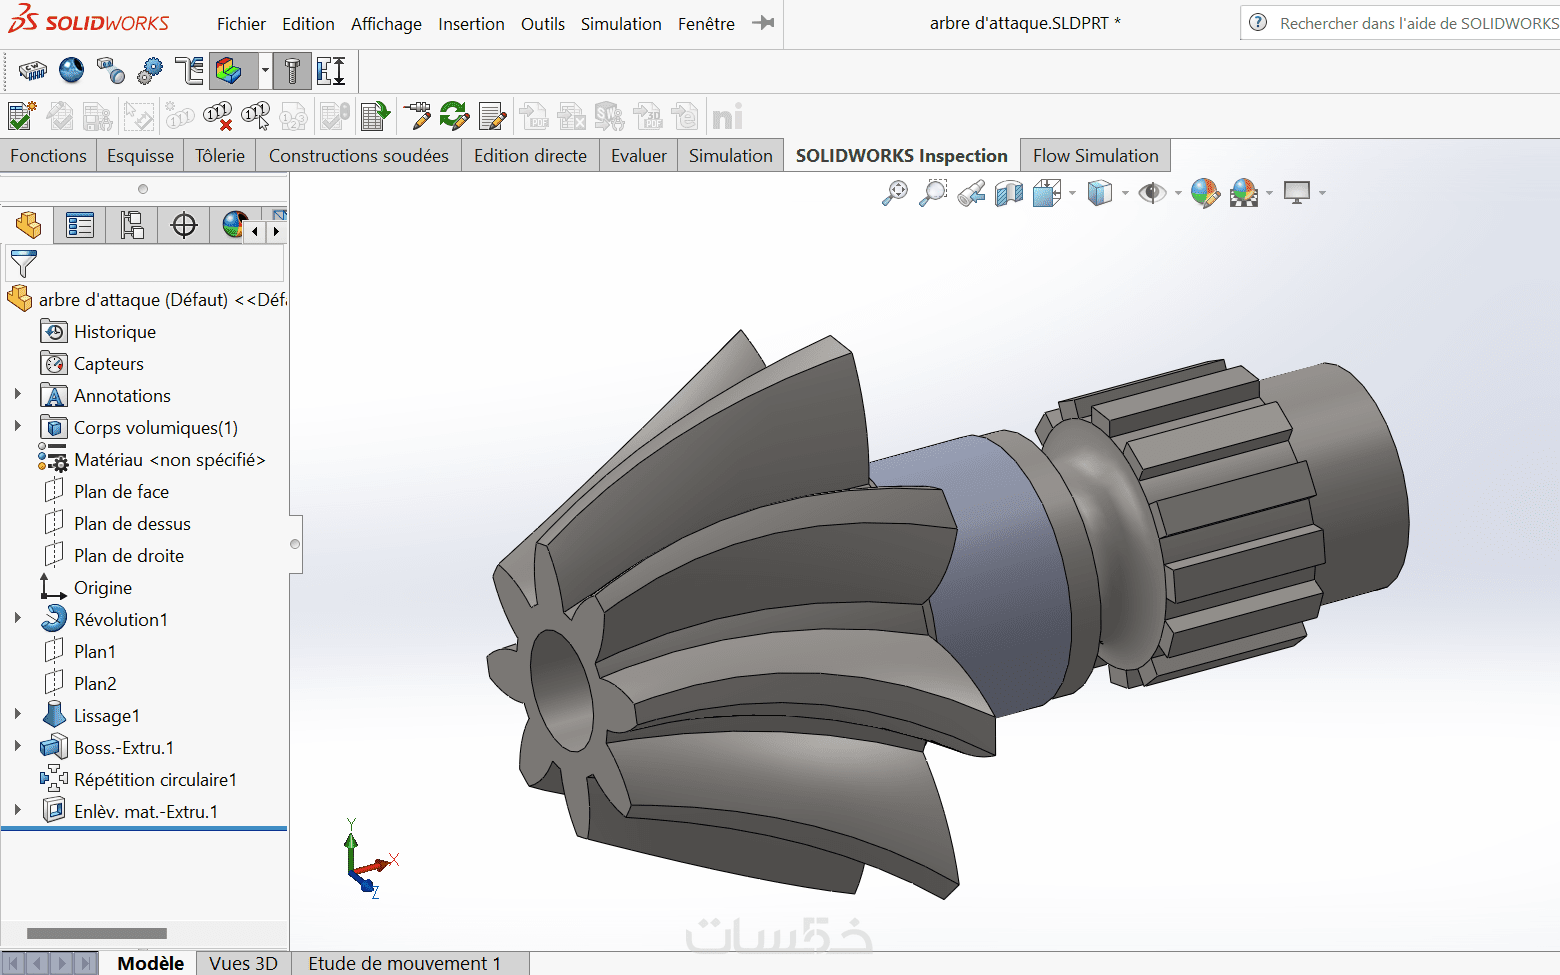This screenshot has height=975, width=1560.
Task: Toggle Hide/Show Items eye icon
Action: [1152, 193]
